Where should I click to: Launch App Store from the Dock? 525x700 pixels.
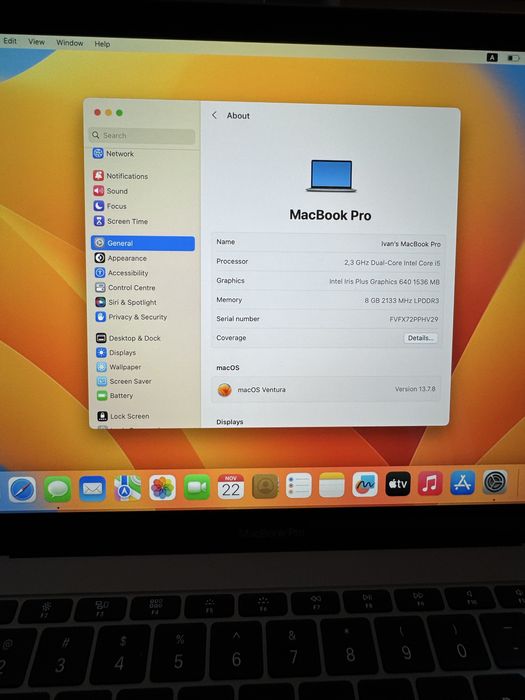click(462, 483)
